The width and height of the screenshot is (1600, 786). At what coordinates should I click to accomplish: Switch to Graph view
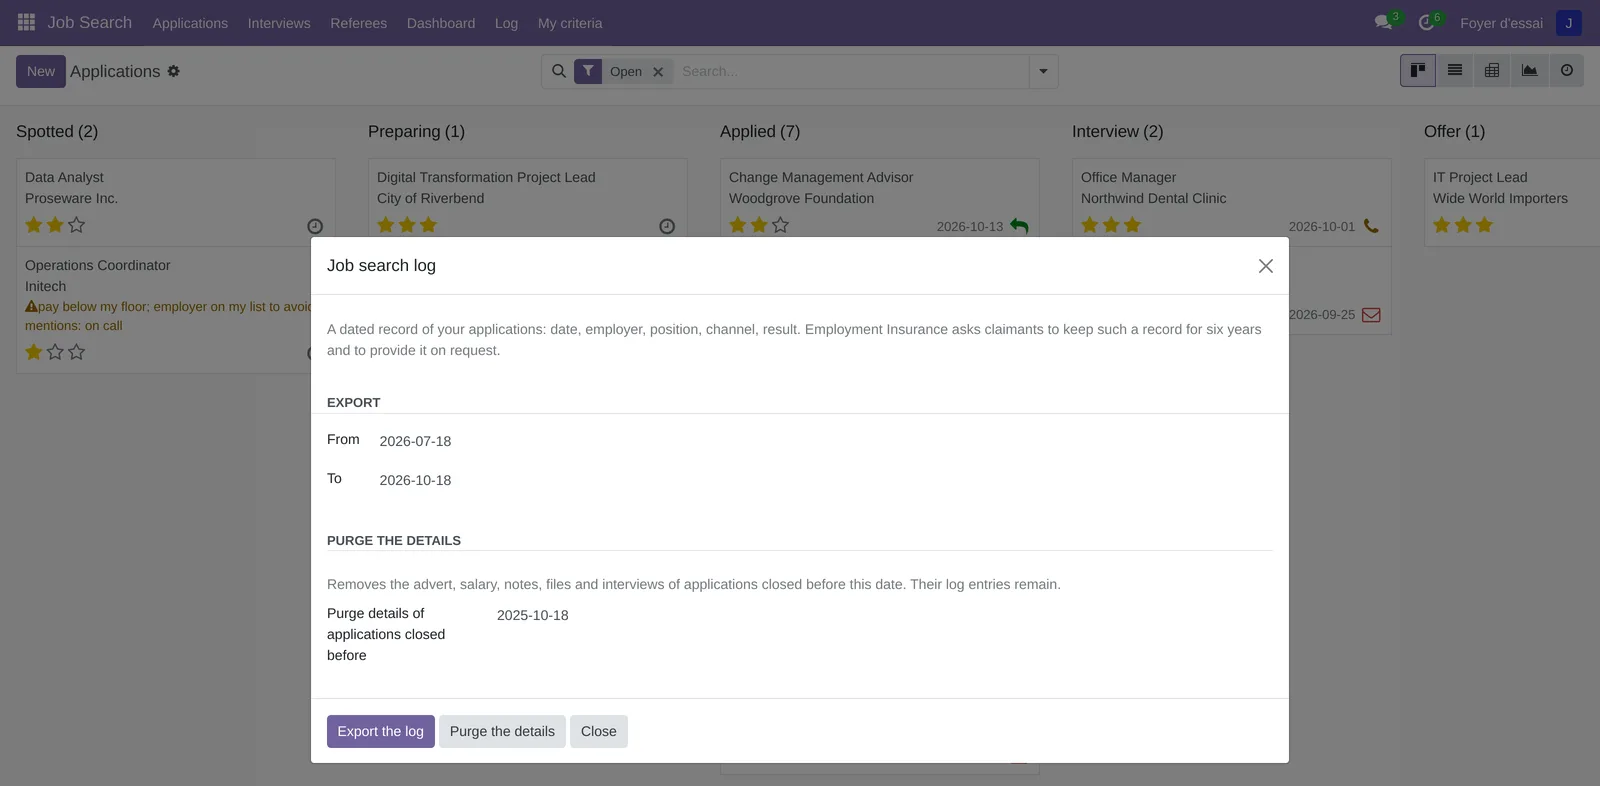pyautogui.click(x=1529, y=70)
